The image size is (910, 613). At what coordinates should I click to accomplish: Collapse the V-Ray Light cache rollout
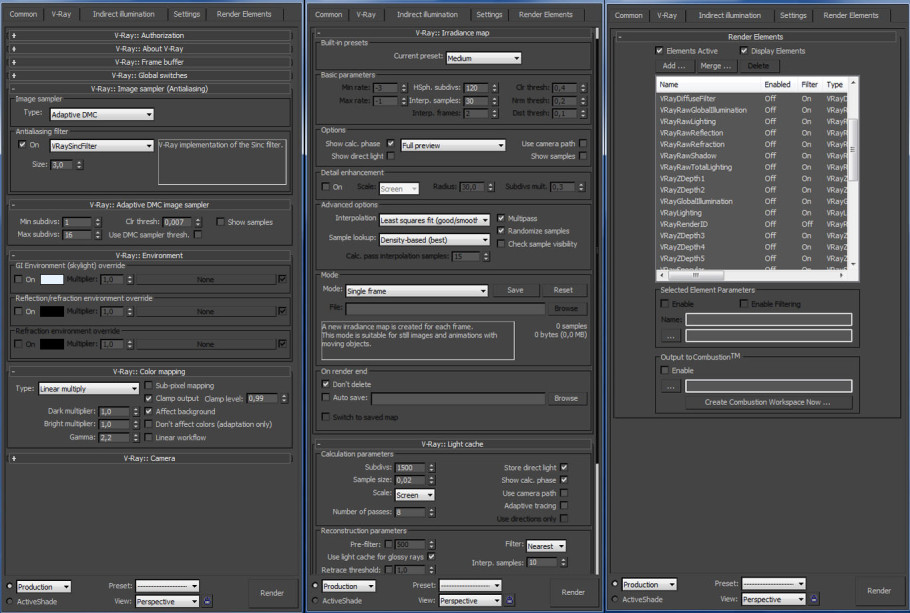pos(452,444)
